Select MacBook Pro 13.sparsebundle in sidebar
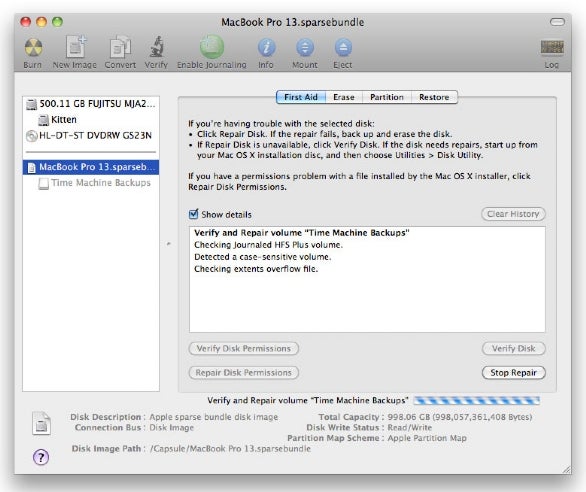 [91, 167]
